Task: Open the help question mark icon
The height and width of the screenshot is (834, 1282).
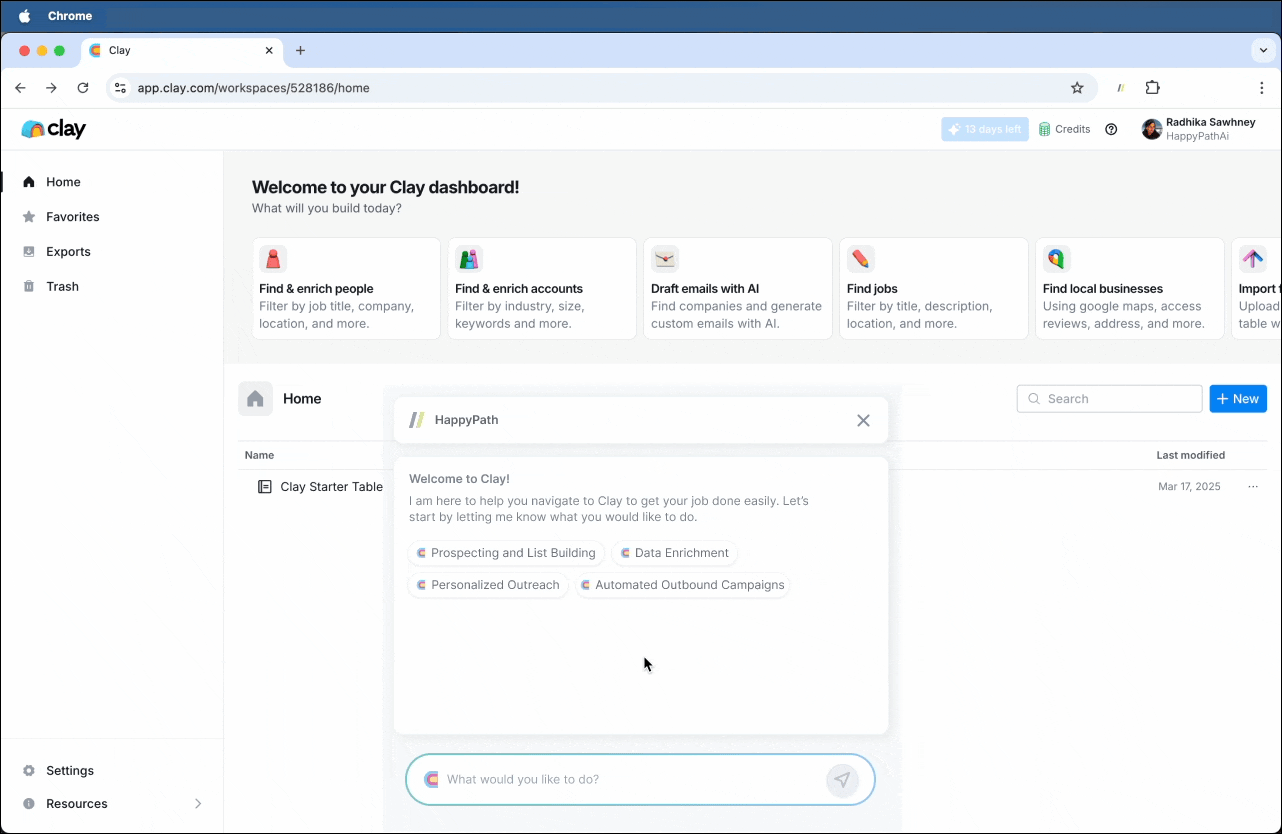Action: click(x=1111, y=129)
